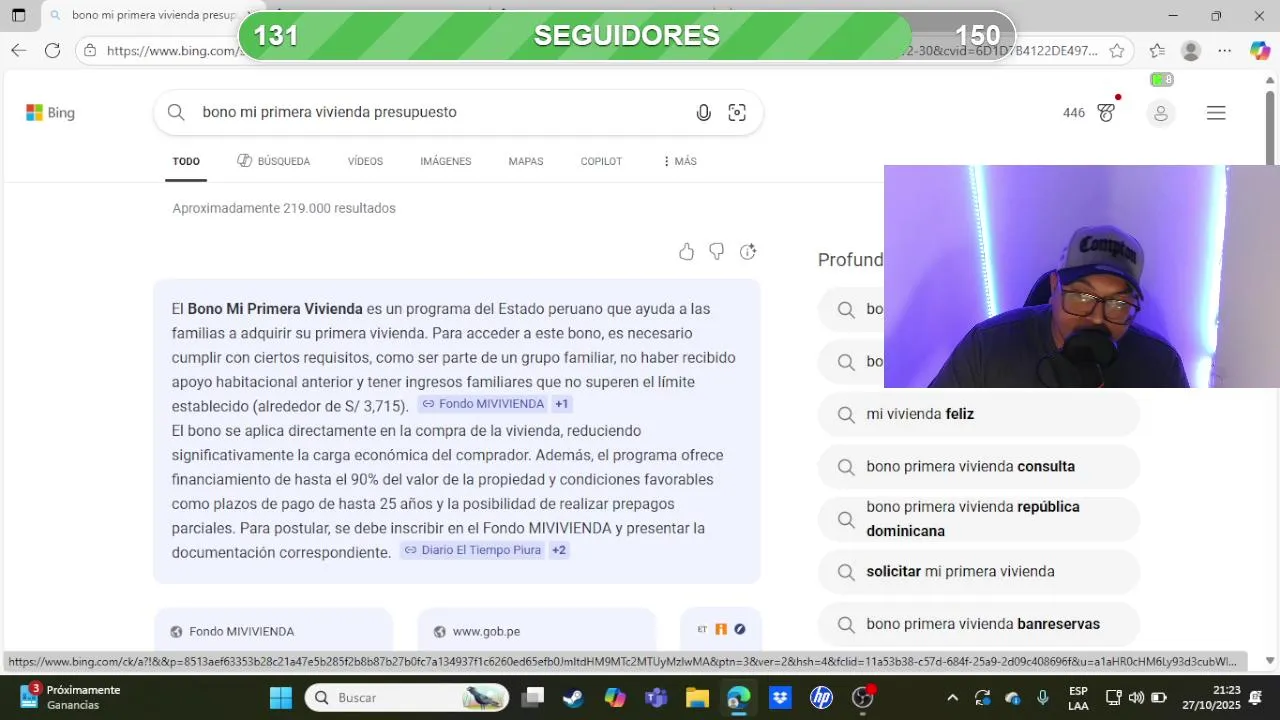This screenshot has width=1280, height=720.
Task: Search suggestion solicitar mi primera vivienda
Action: (979, 572)
